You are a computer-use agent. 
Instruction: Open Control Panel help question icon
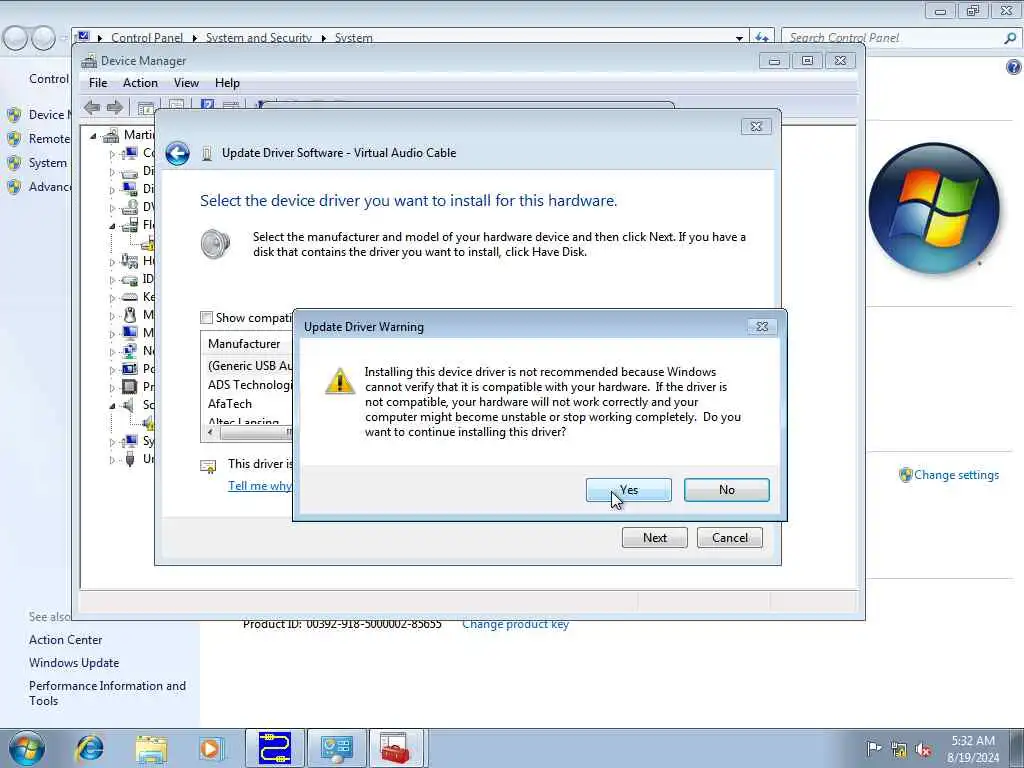tap(1014, 67)
